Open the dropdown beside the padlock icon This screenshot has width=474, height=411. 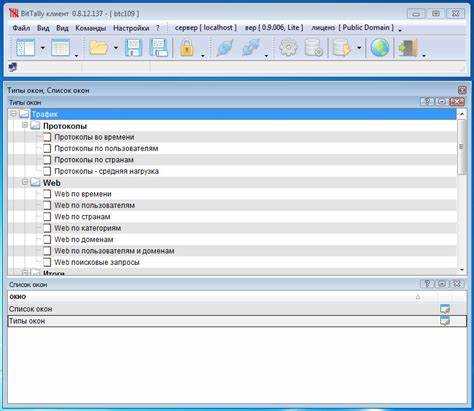203,56
